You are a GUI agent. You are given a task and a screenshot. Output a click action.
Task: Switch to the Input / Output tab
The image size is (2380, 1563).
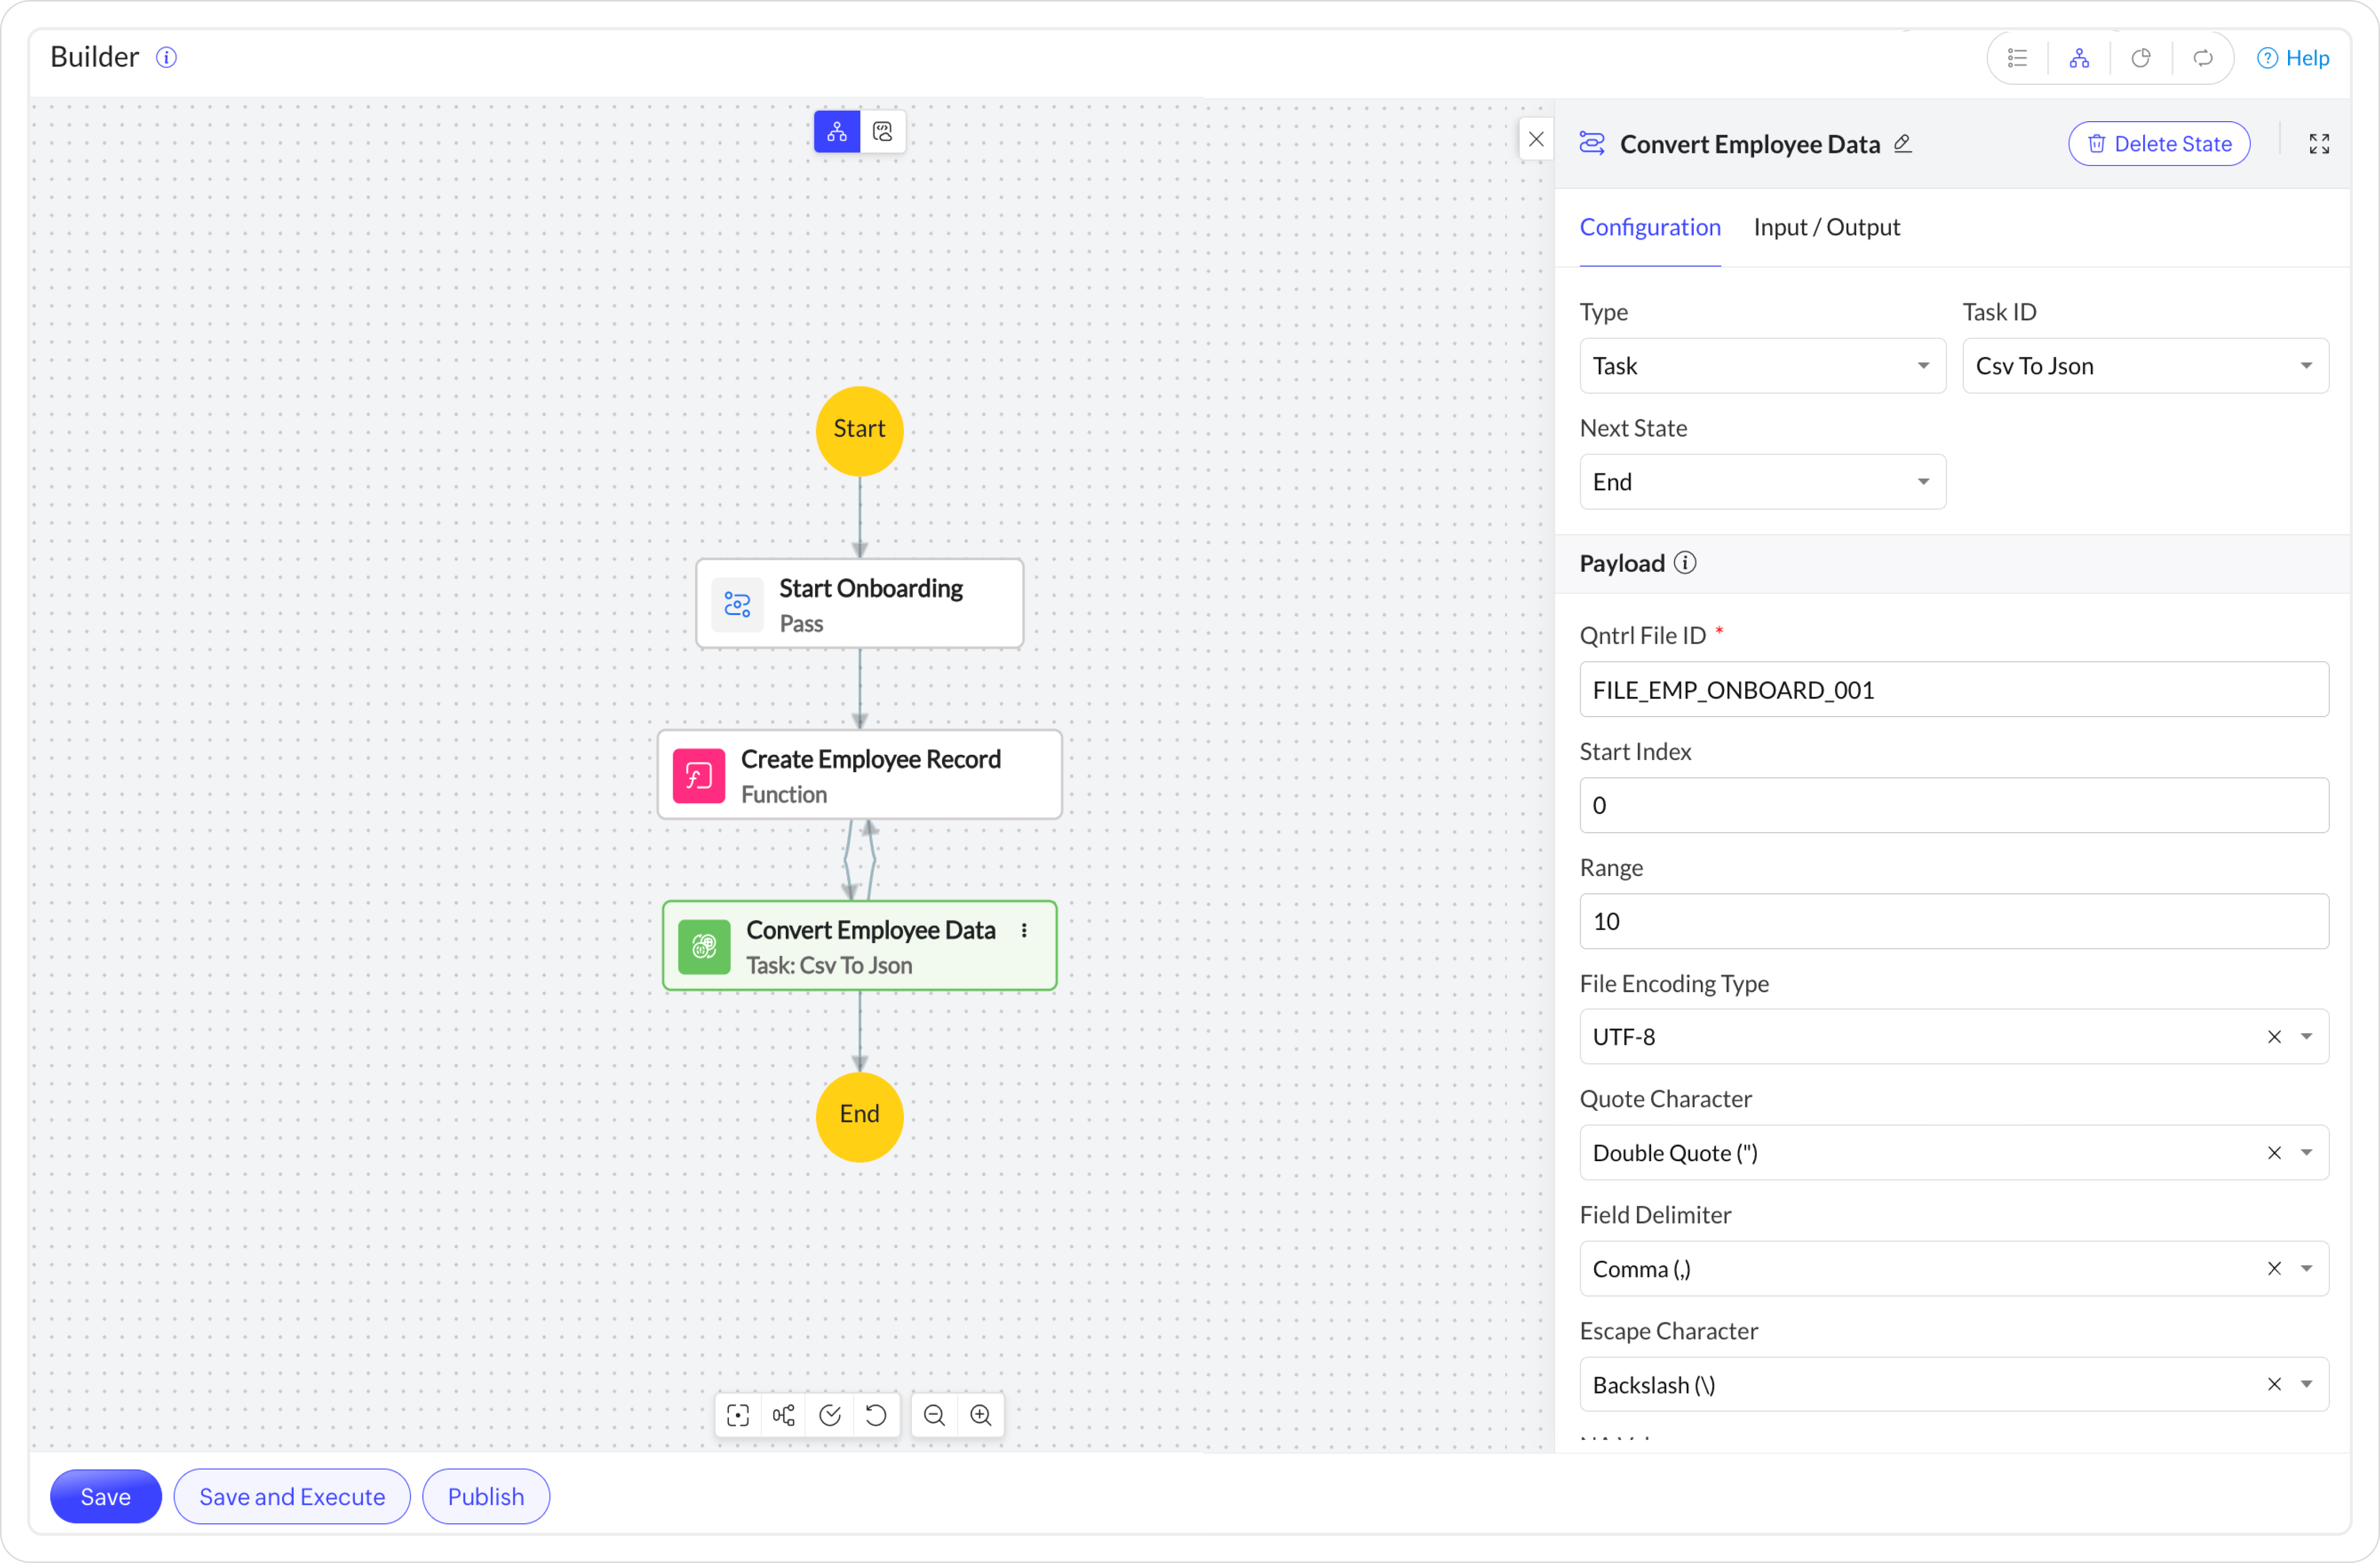tap(1826, 227)
